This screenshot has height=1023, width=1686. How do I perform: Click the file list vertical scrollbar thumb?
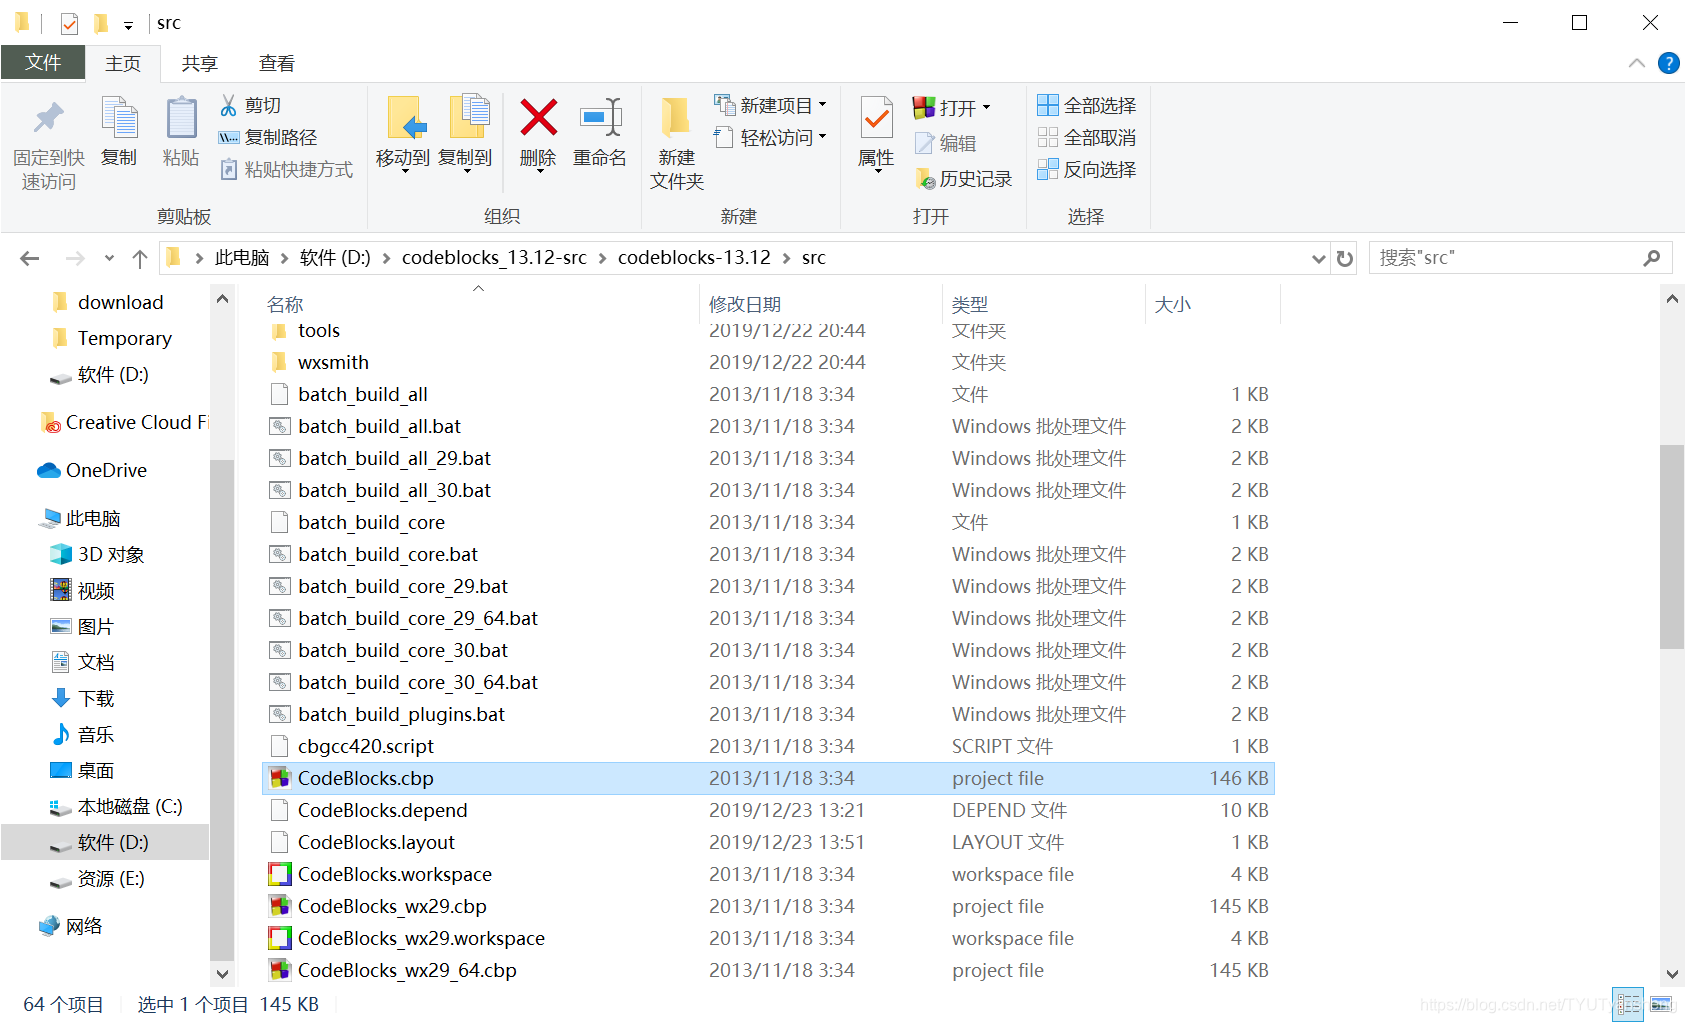[1671, 547]
